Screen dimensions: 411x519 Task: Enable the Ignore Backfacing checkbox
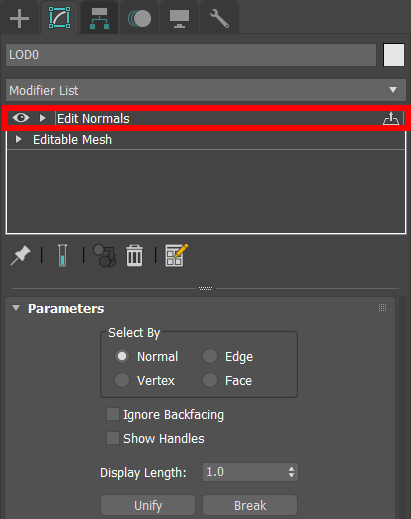(113, 414)
